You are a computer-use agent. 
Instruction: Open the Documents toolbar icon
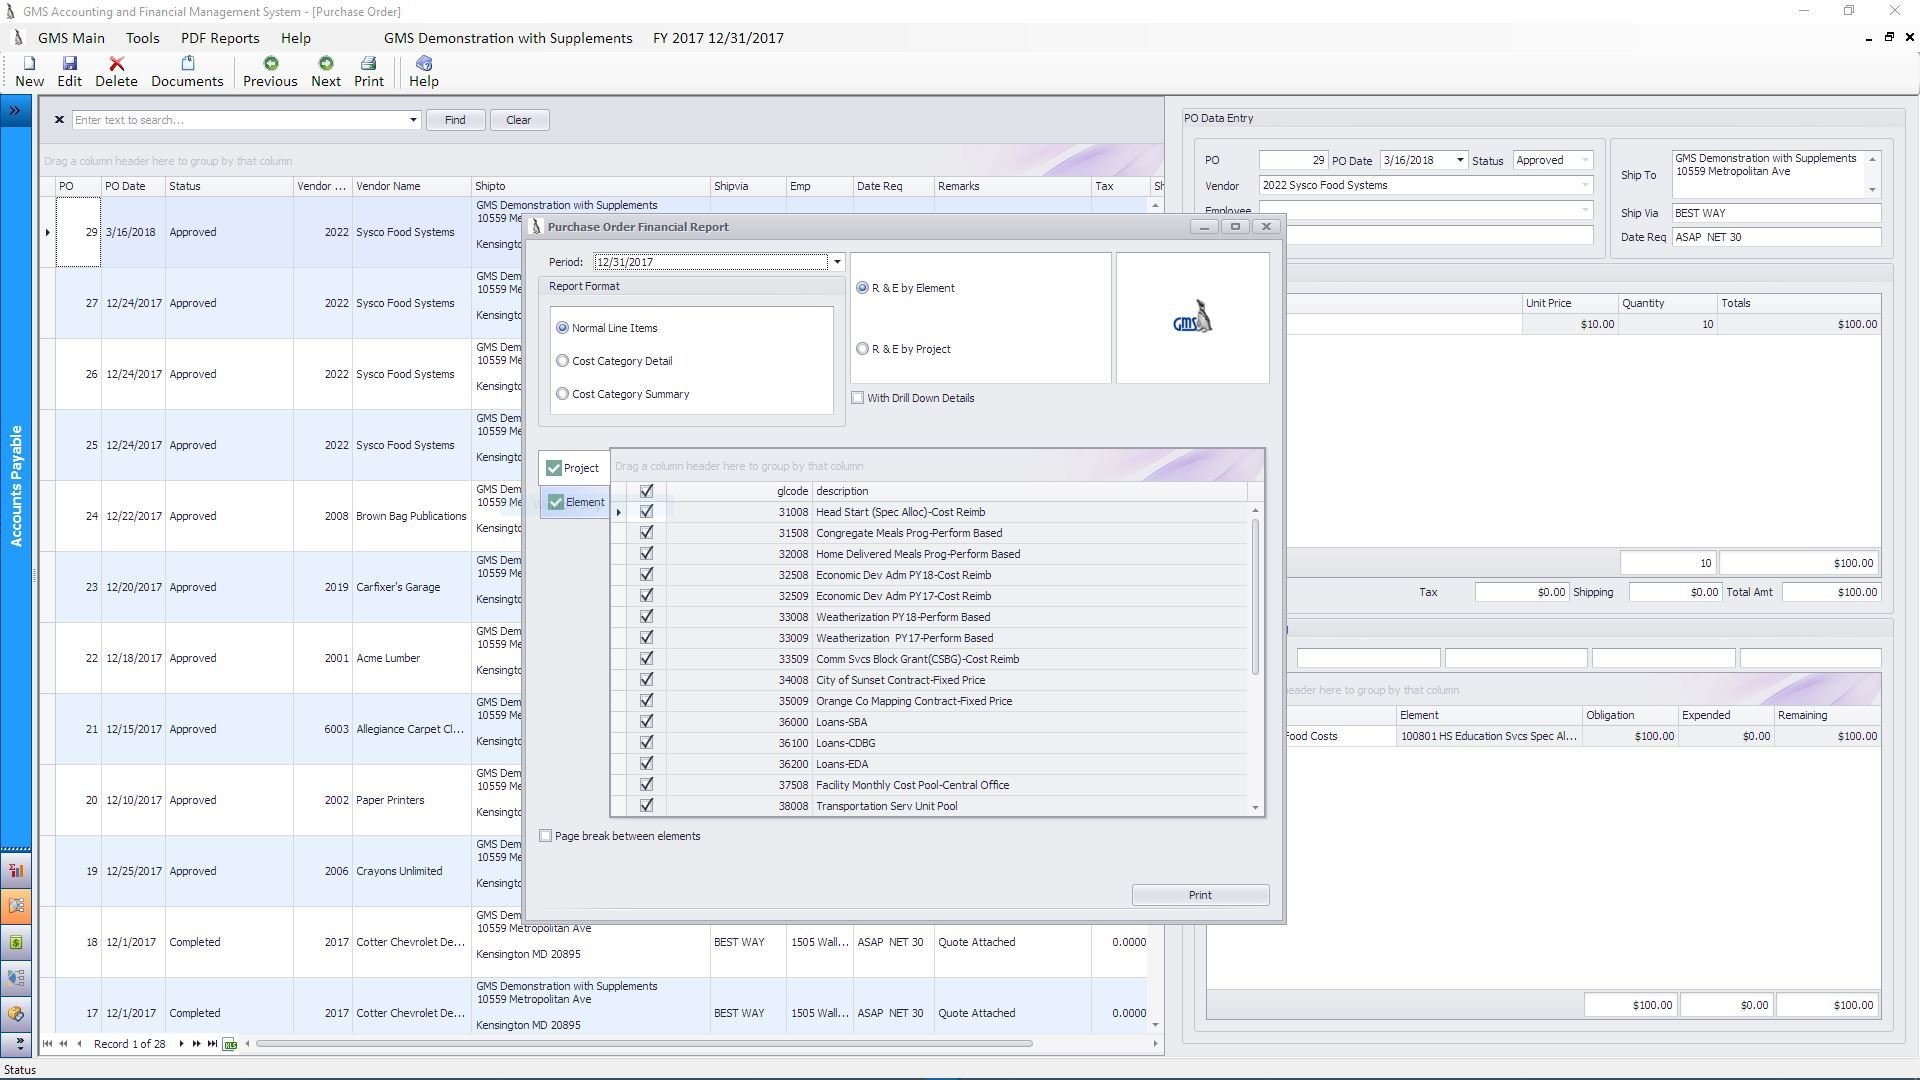(x=187, y=64)
